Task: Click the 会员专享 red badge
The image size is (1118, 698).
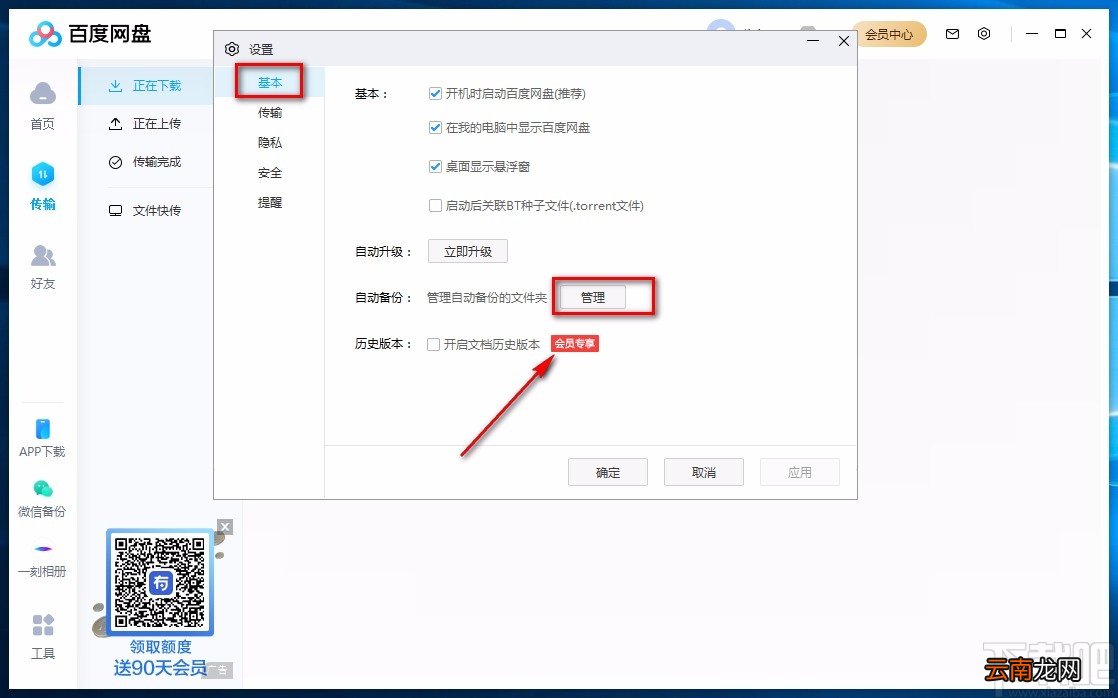Action: tap(575, 344)
